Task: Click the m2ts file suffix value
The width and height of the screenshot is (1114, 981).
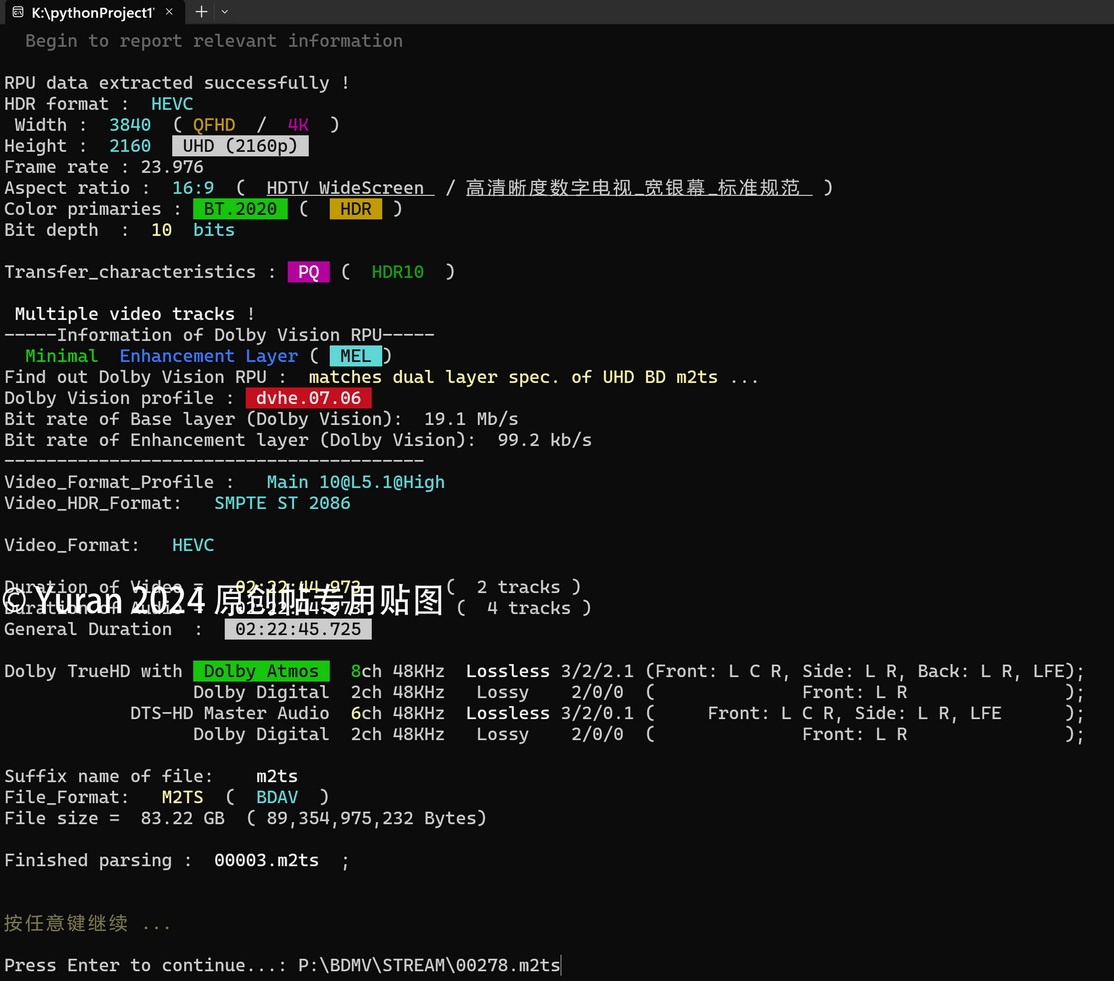Action: click(x=276, y=776)
